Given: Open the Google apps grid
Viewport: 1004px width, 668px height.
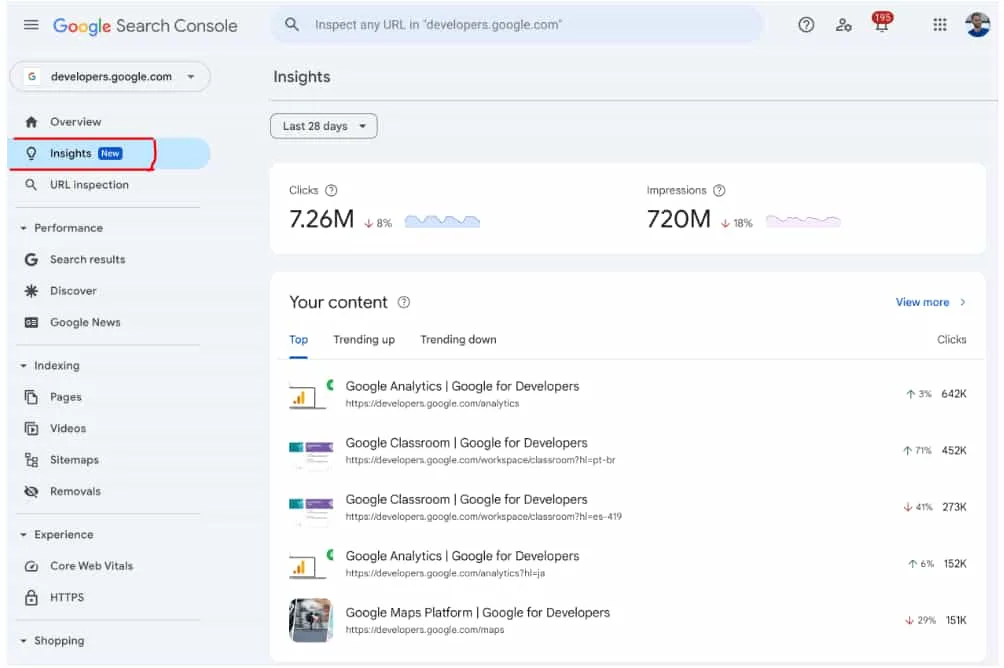Looking at the screenshot, I should [x=939, y=25].
